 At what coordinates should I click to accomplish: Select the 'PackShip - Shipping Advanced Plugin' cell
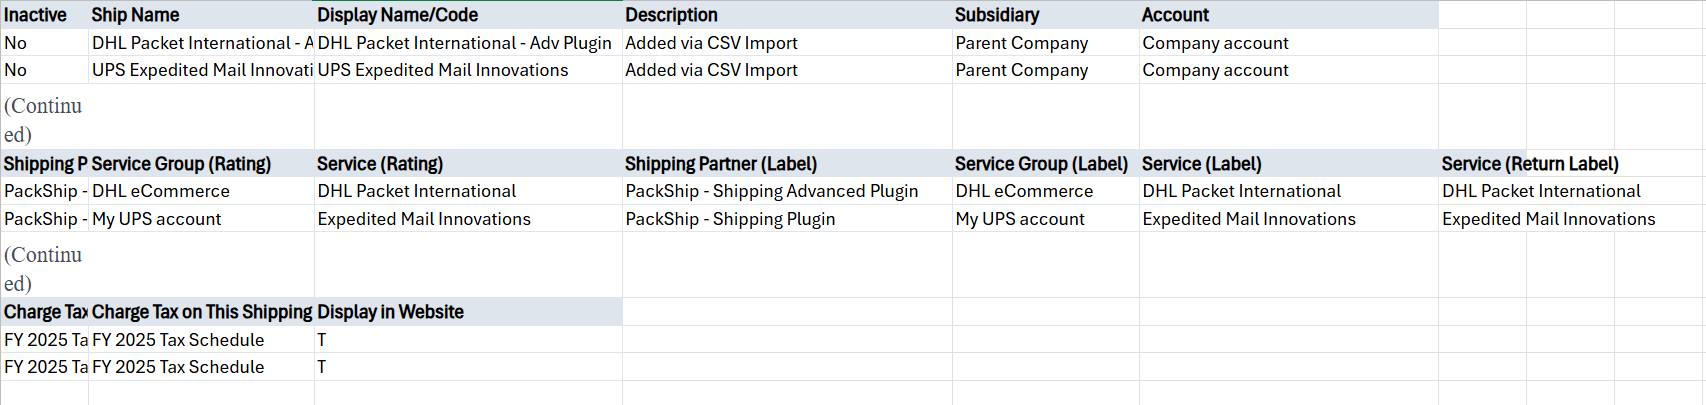click(786, 191)
